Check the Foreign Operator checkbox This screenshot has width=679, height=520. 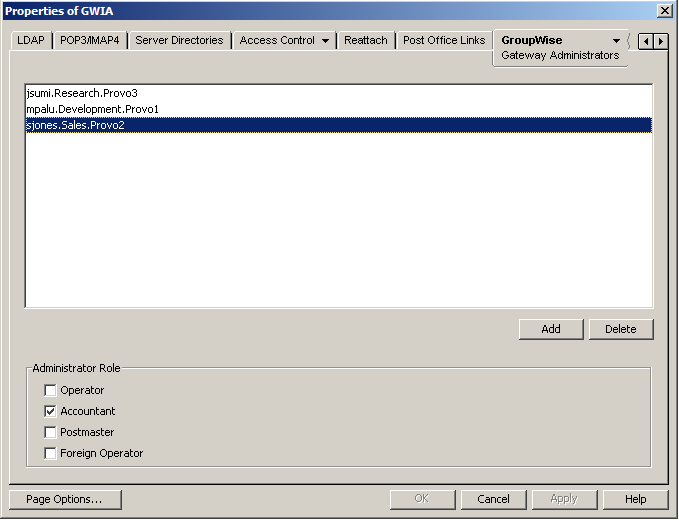click(50, 453)
